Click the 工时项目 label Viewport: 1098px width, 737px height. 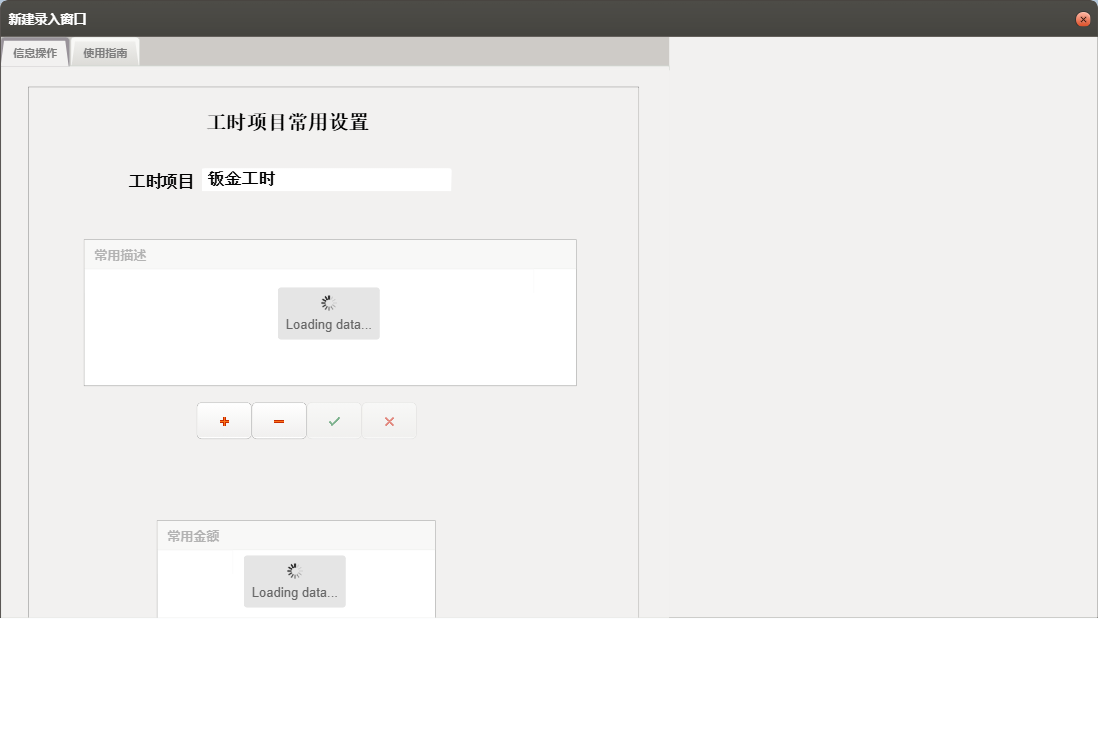(x=160, y=181)
